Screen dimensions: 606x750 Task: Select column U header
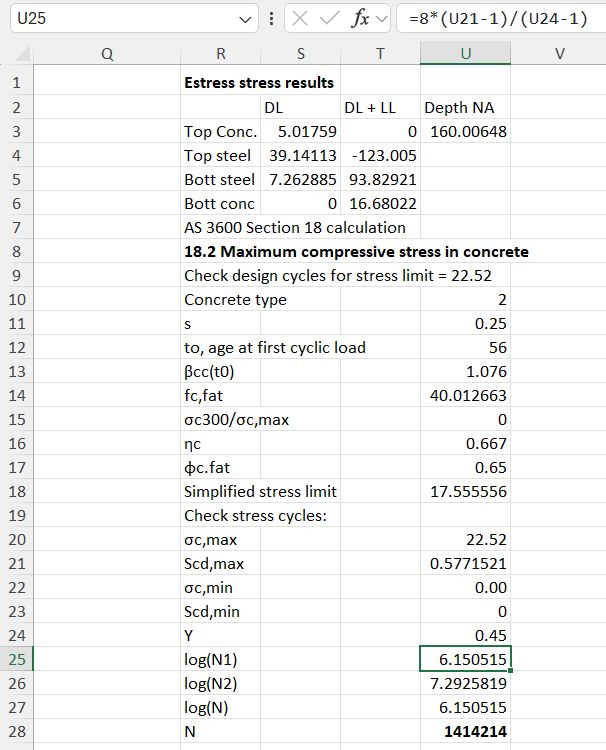click(x=465, y=55)
